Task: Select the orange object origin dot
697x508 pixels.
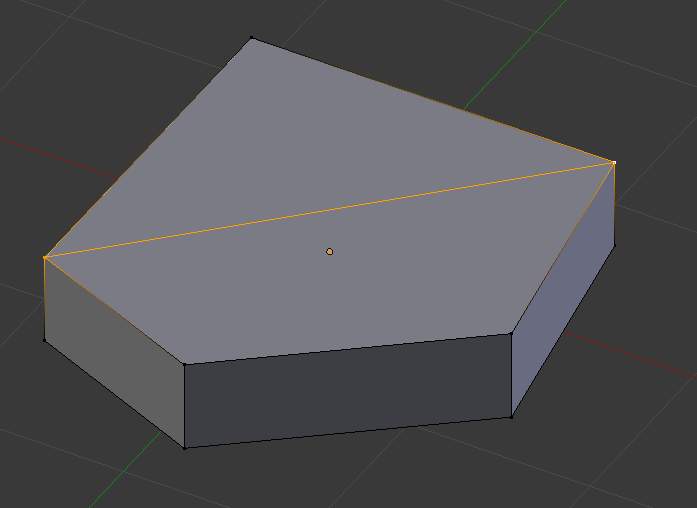Action: [329, 252]
